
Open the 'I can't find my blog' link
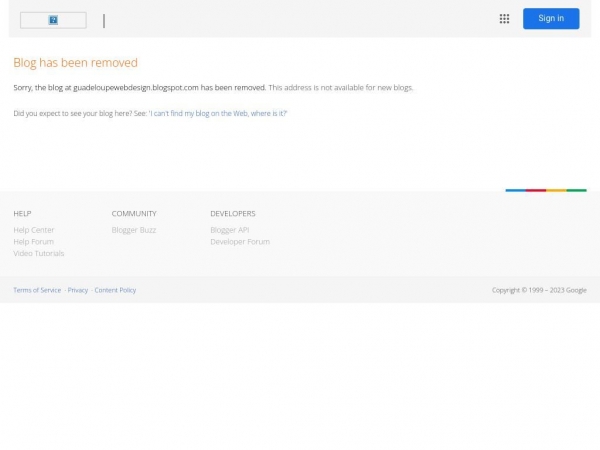coord(218,113)
